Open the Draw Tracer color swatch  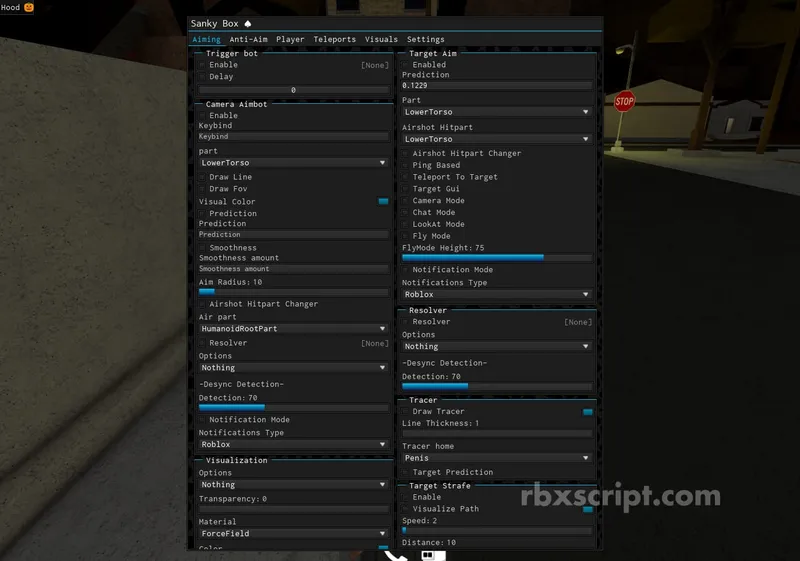pyautogui.click(x=587, y=412)
